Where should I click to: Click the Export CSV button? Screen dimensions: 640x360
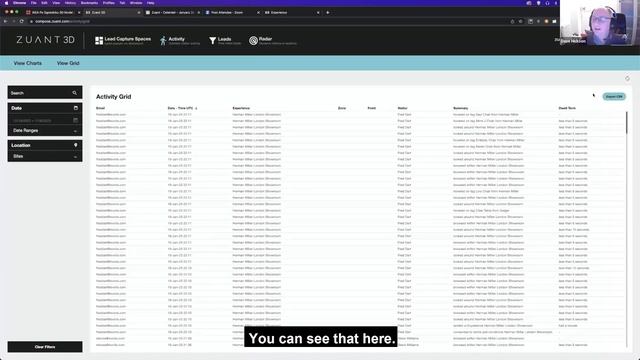614,97
